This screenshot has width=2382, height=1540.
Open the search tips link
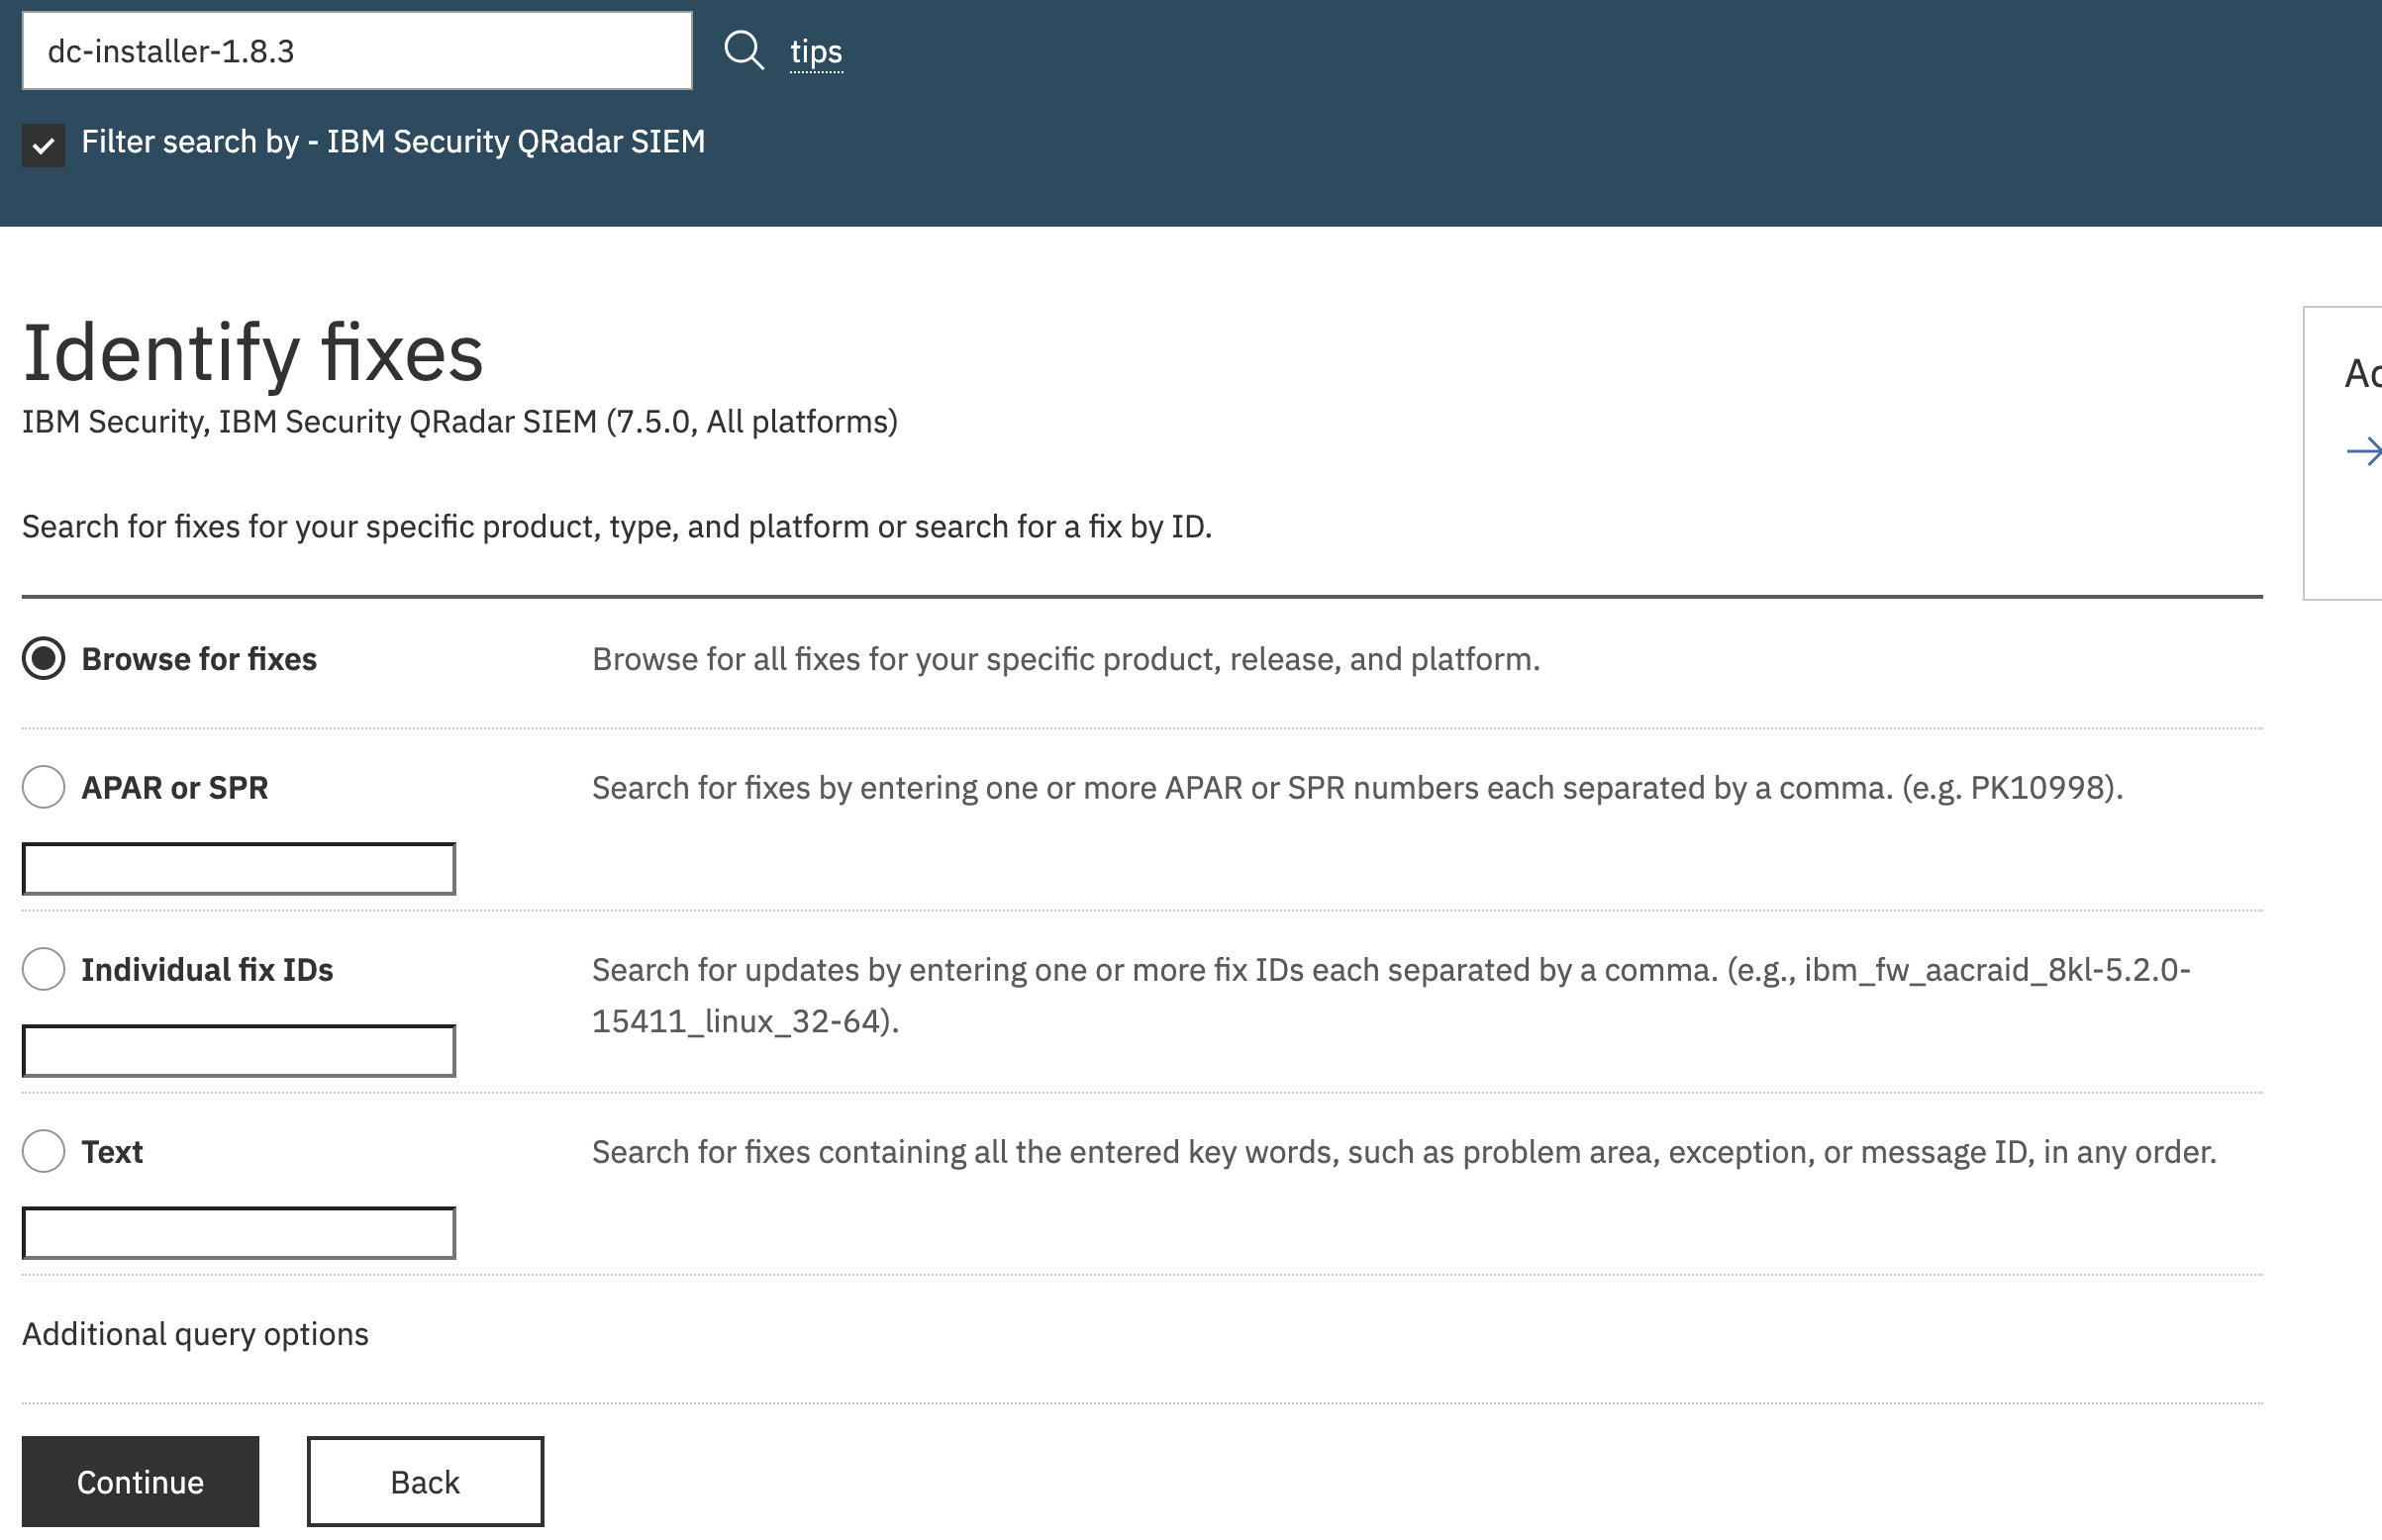pos(816,51)
